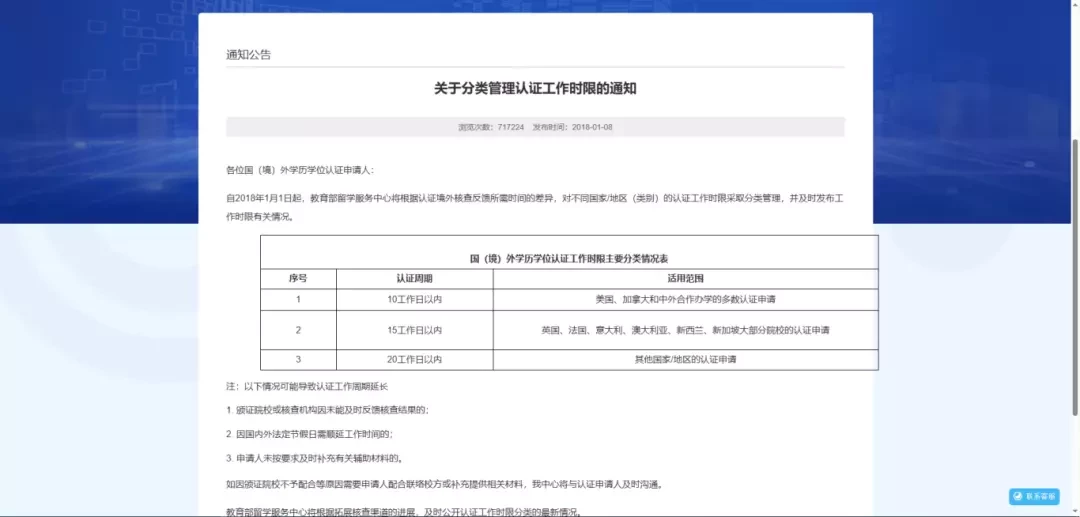Image resolution: width=1080 pixels, height=517 pixels.
Task: Click the publish date 2018-01-08
Action: 592,127
